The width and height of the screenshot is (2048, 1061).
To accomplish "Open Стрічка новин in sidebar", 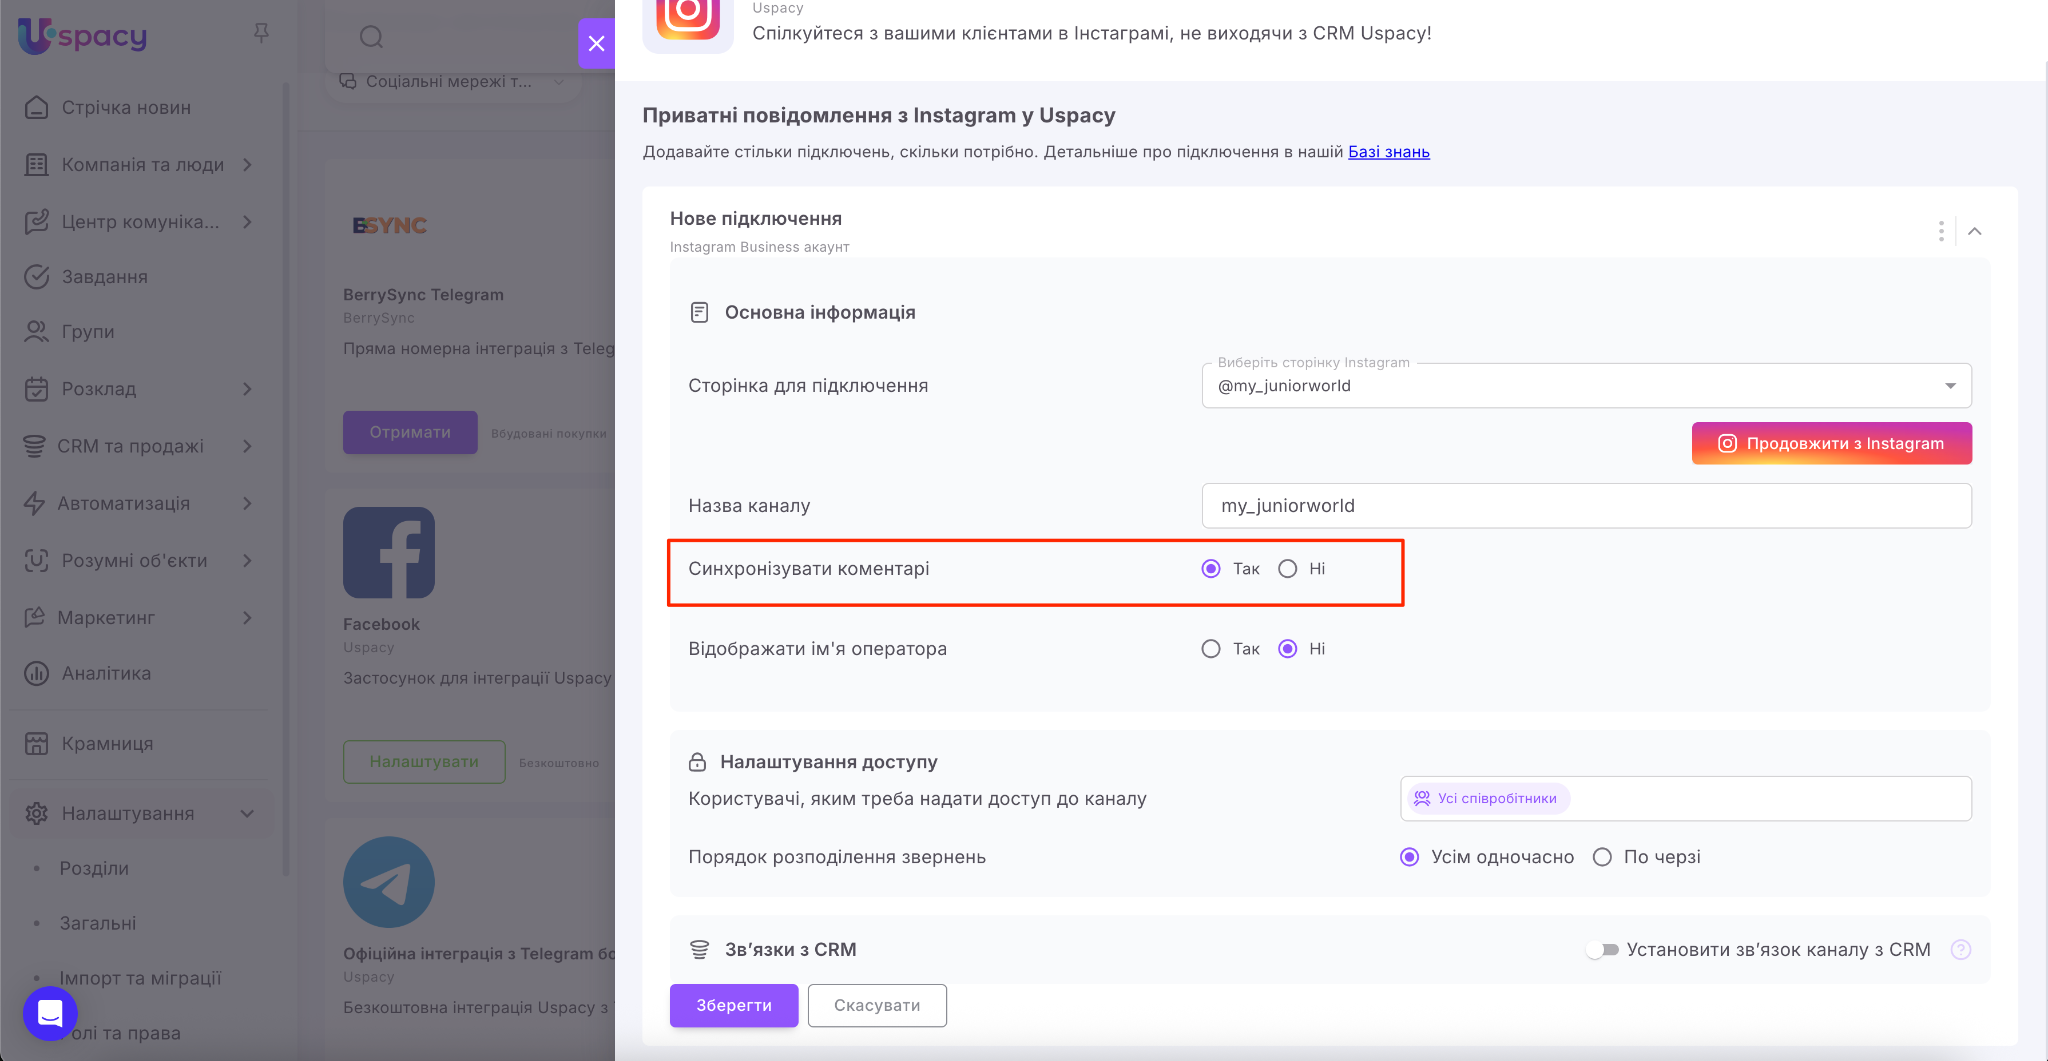I will click(x=126, y=108).
